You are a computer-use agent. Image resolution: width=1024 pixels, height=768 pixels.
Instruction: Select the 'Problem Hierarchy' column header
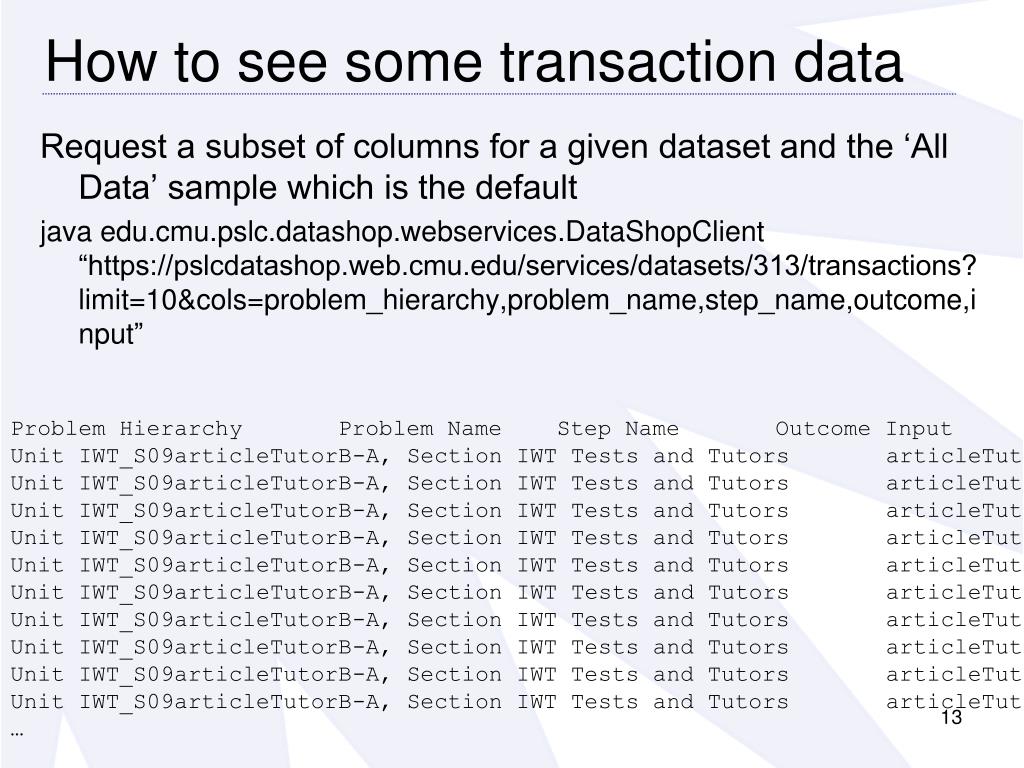(x=127, y=429)
